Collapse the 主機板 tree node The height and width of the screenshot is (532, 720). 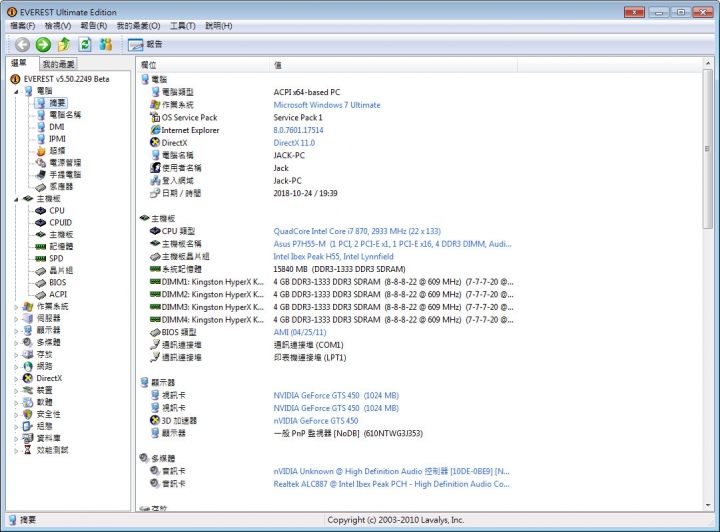click(x=16, y=199)
